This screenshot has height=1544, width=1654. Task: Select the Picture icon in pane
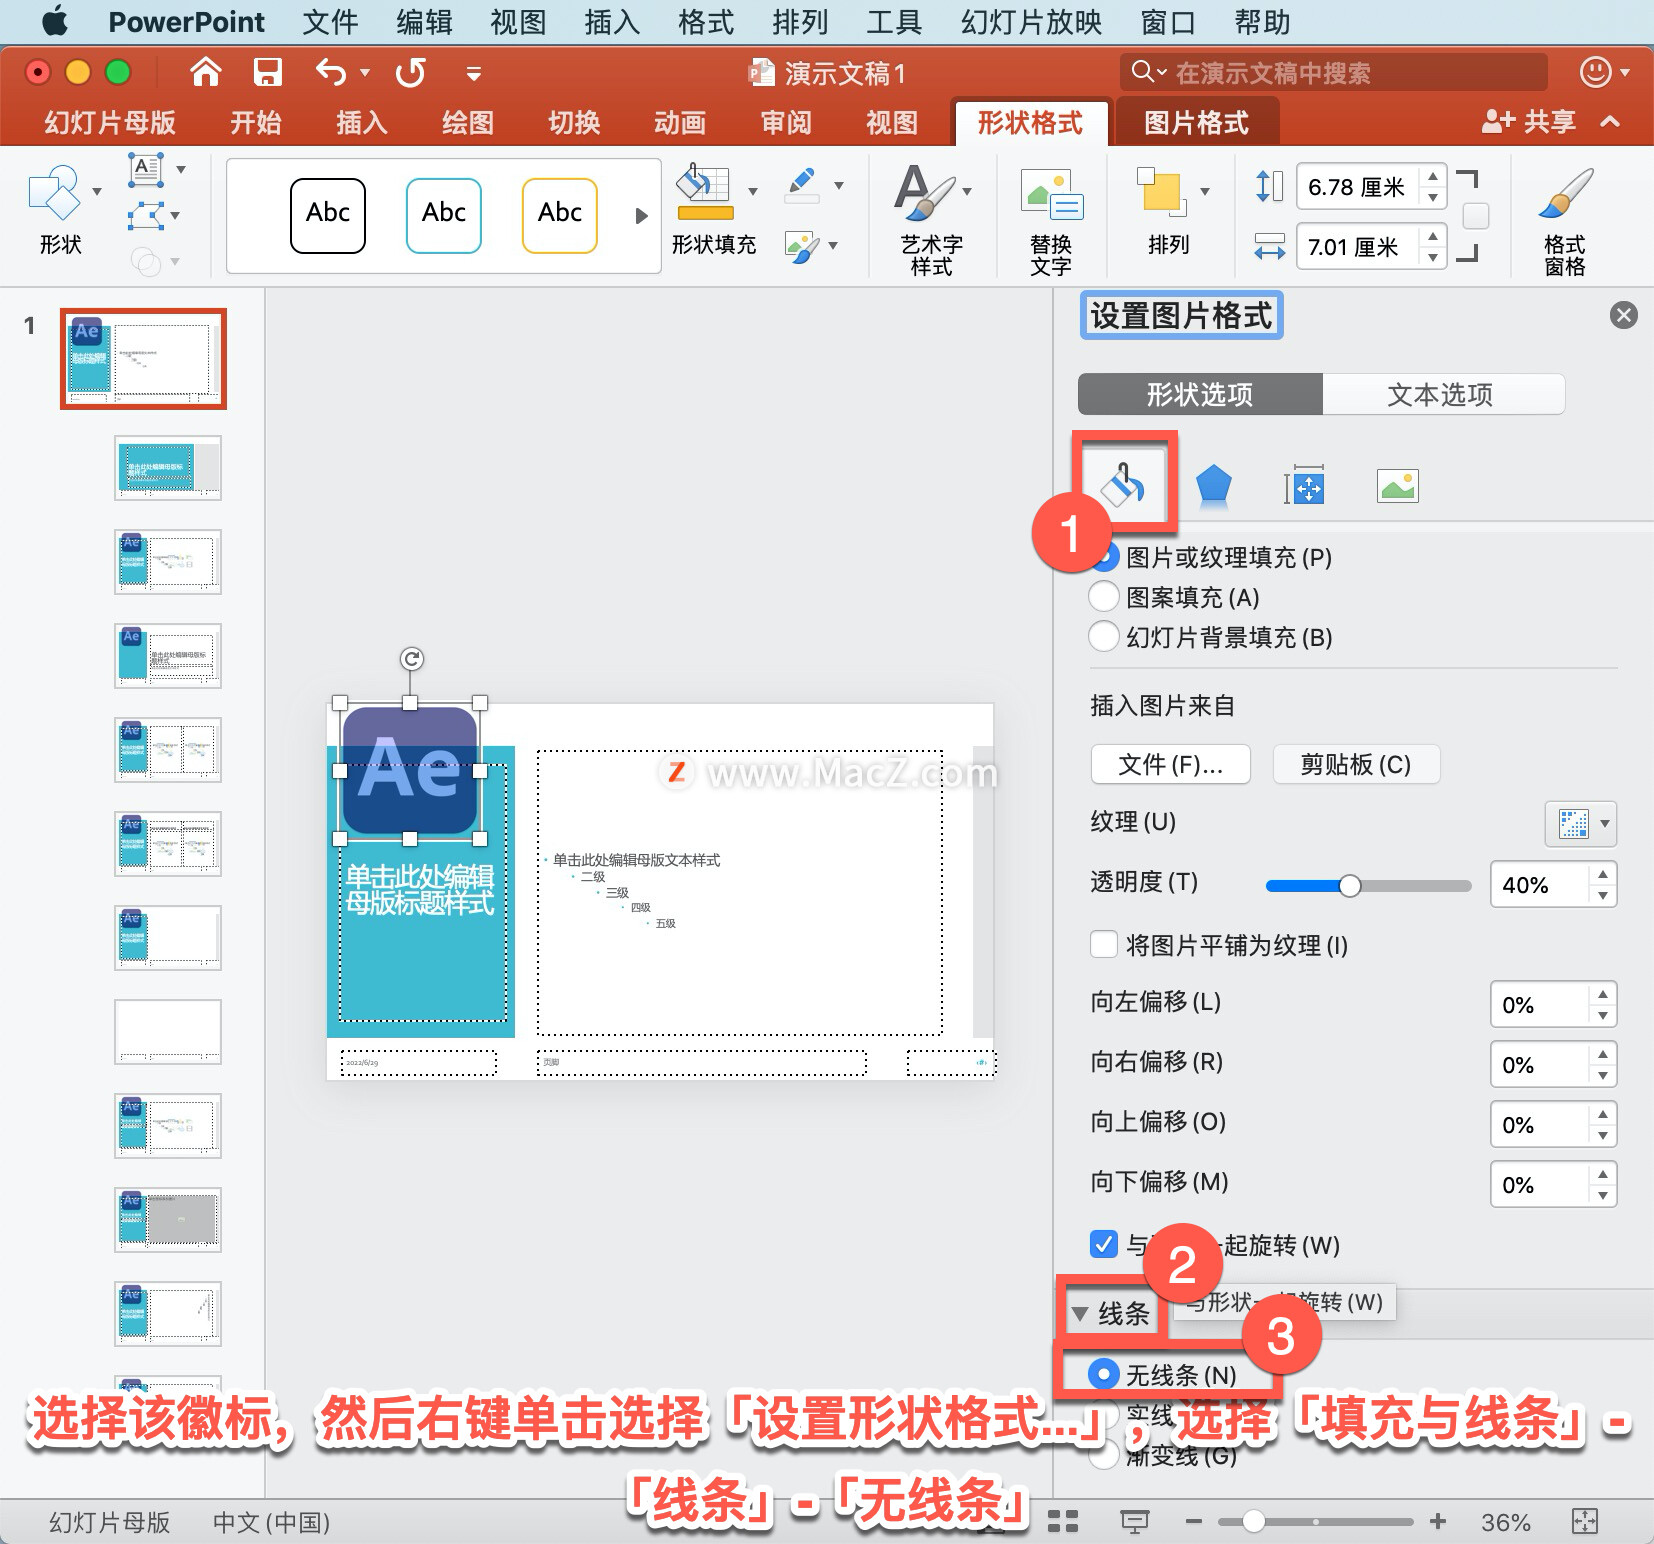1397,486
